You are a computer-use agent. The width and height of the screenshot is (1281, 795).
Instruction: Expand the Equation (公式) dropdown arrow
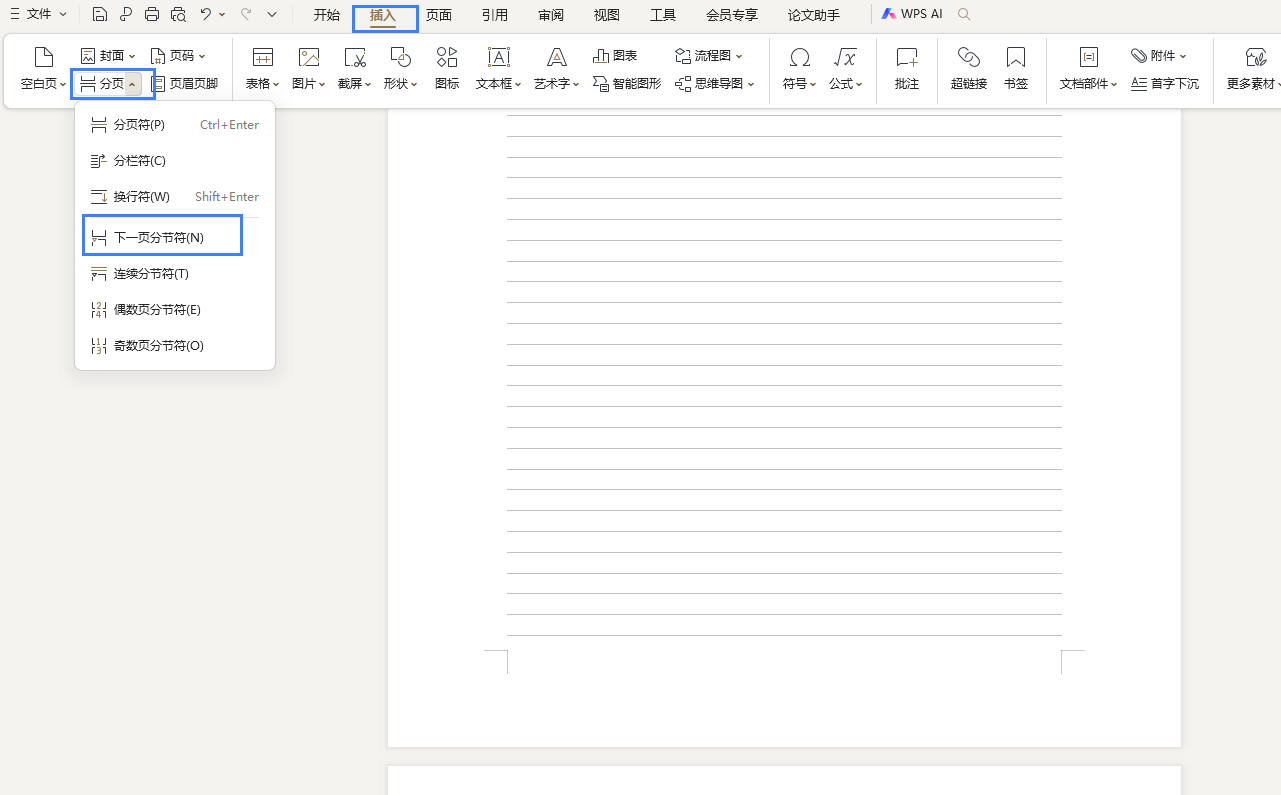tap(859, 84)
